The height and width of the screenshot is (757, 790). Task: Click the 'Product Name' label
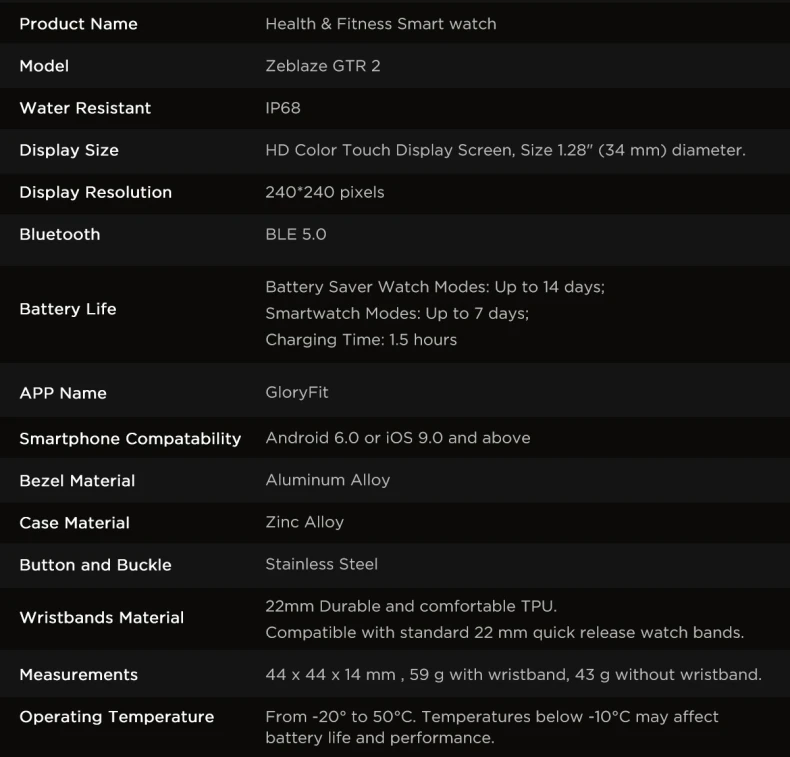point(78,24)
